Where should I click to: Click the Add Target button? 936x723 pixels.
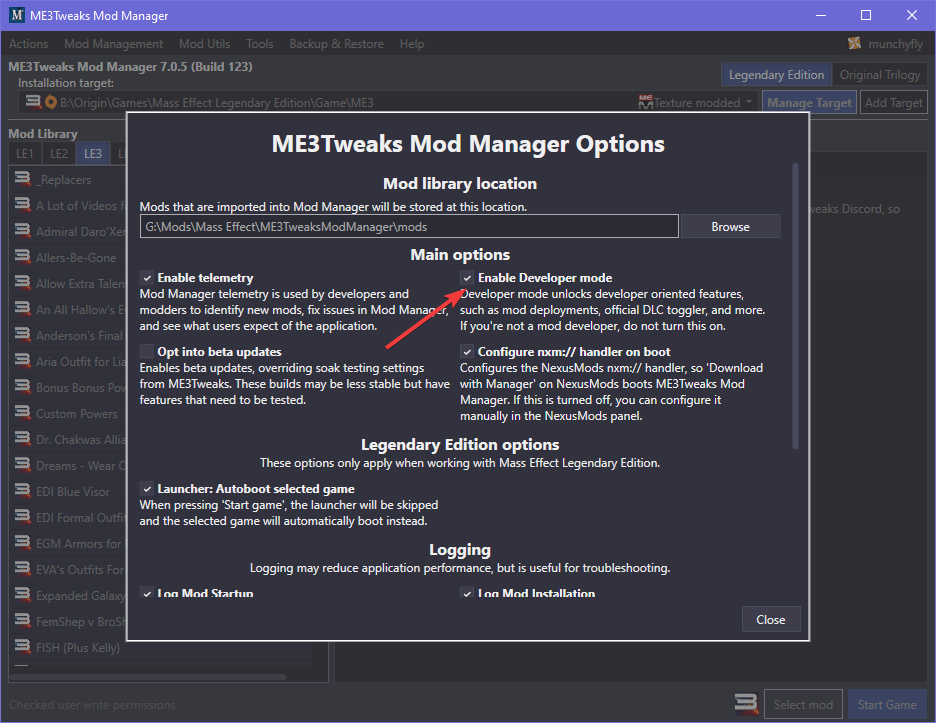[x=894, y=103]
